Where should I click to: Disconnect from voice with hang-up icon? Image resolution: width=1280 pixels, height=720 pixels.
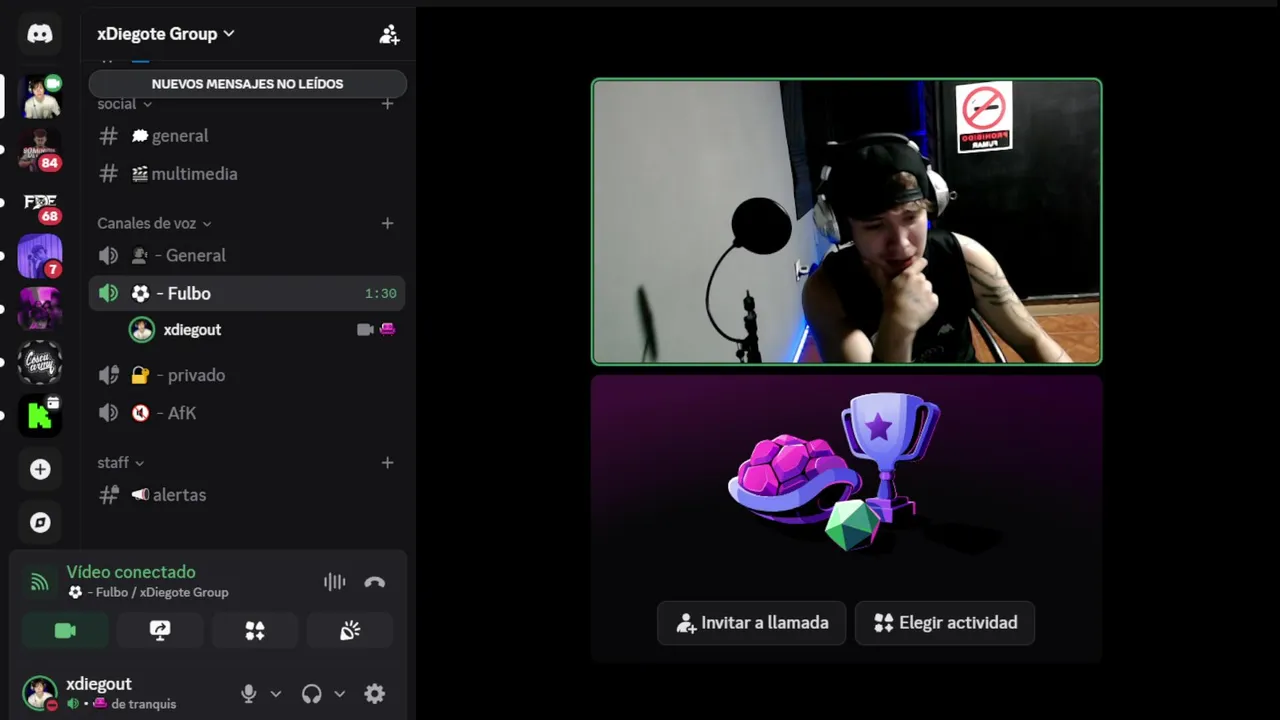click(375, 582)
